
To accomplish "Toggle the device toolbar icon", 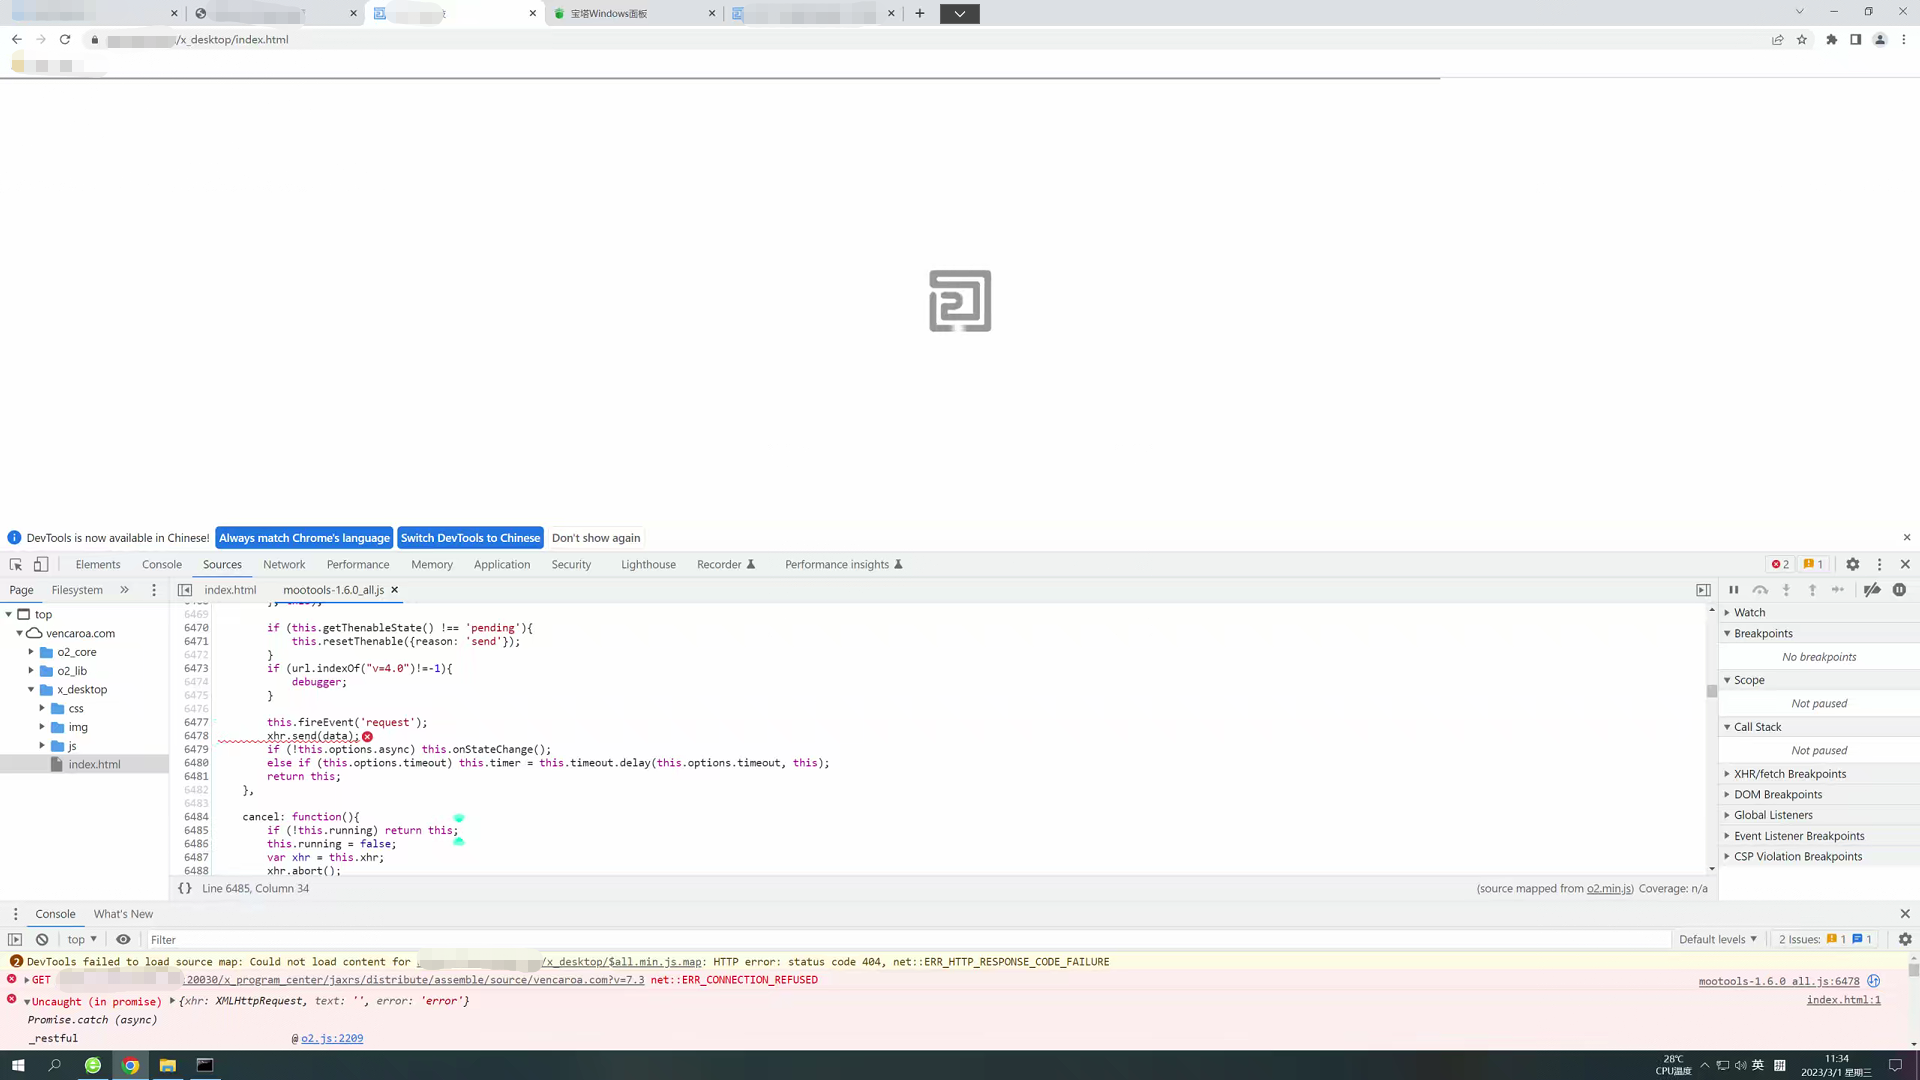I will pyautogui.click(x=41, y=565).
